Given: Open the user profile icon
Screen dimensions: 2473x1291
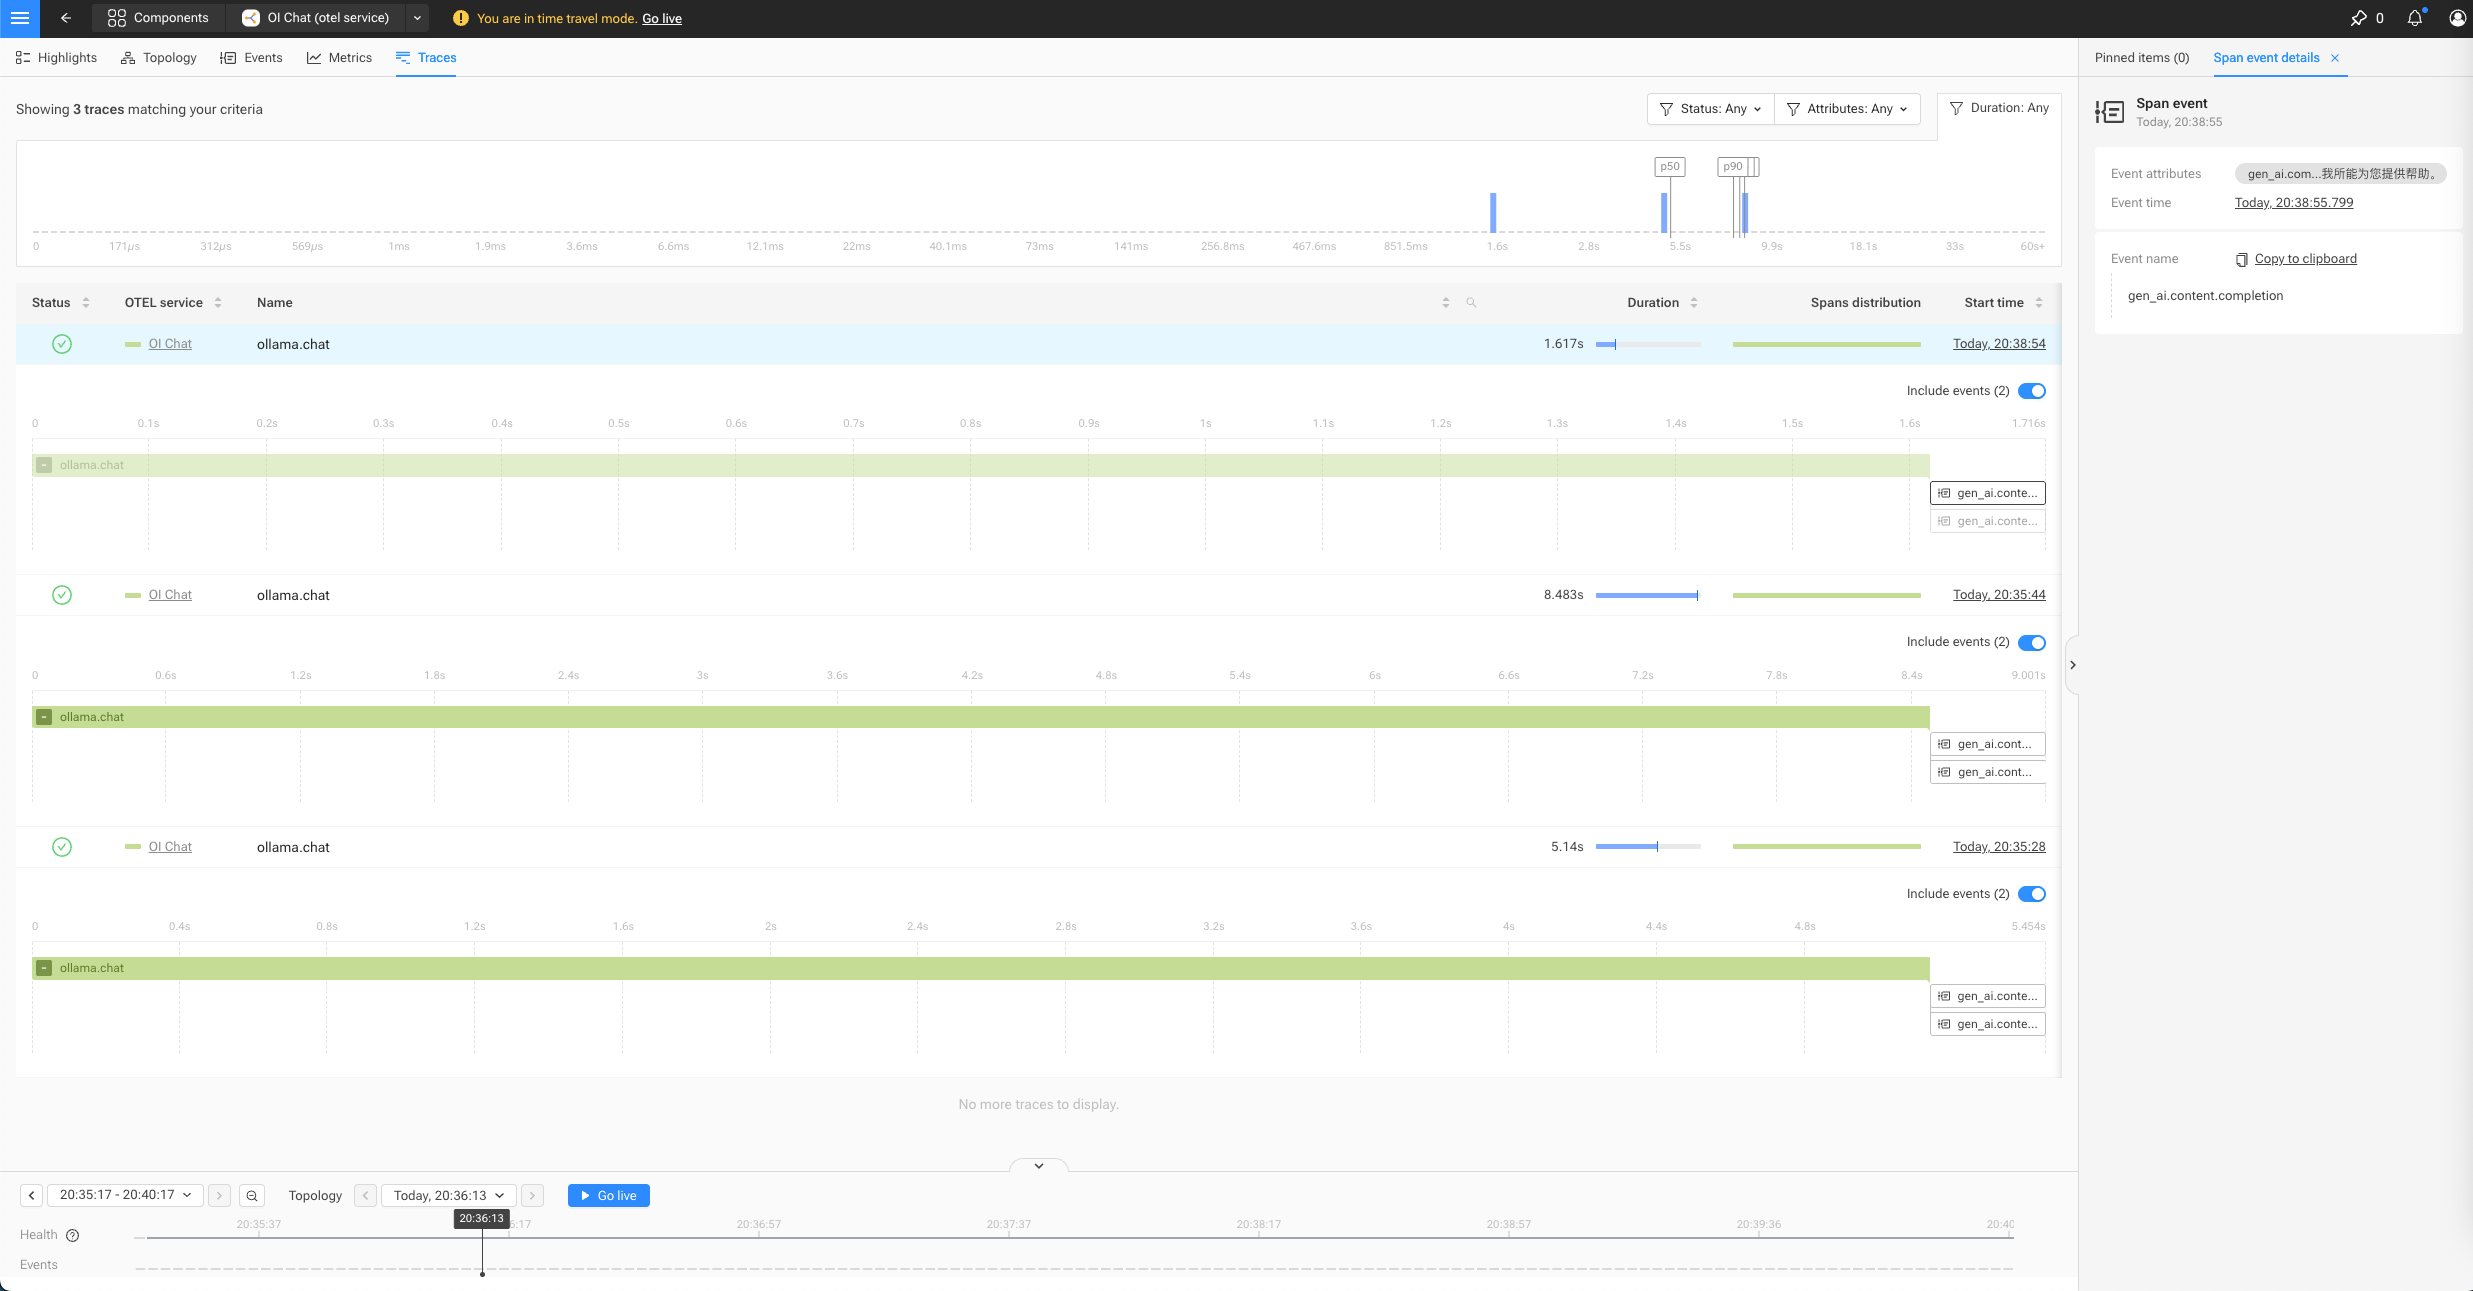Looking at the screenshot, I should tap(2457, 18).
